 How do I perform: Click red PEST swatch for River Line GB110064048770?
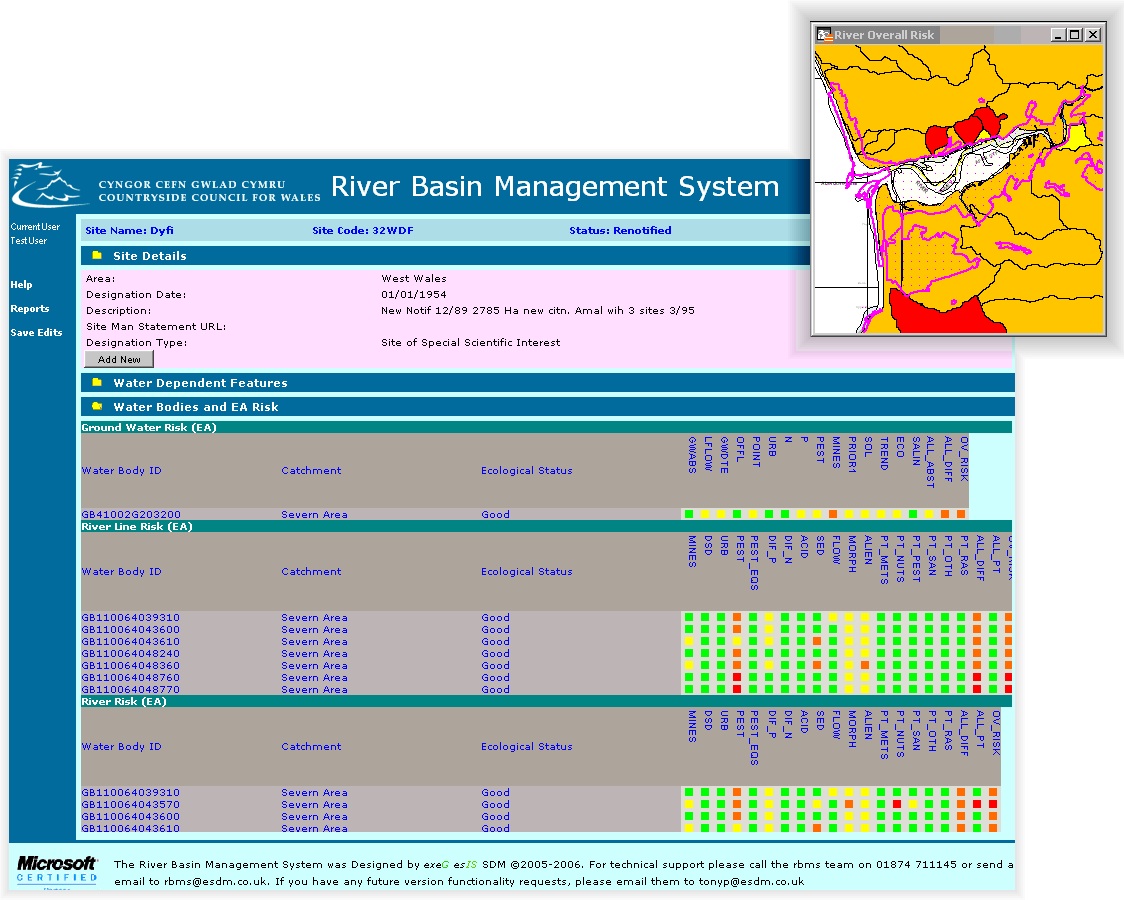pos(737,689)
